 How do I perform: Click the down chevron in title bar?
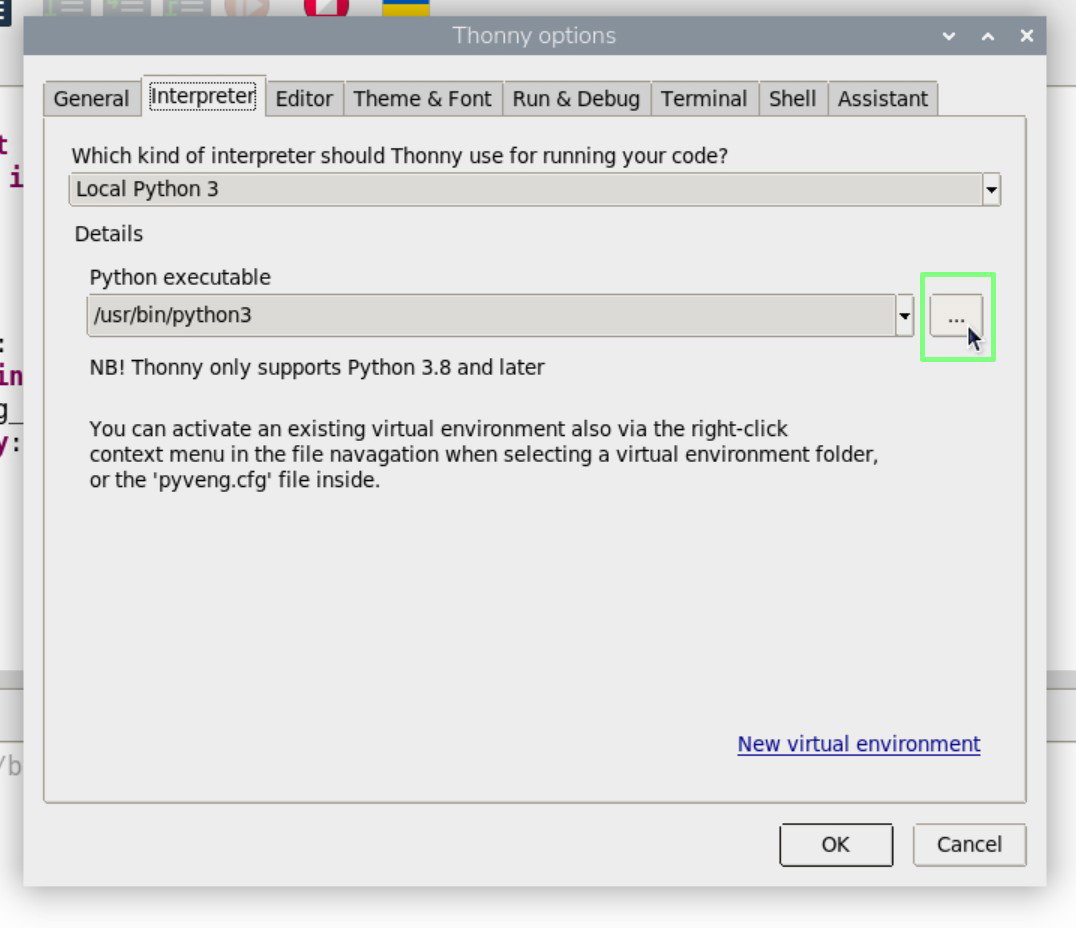click(x=949, y=36)
